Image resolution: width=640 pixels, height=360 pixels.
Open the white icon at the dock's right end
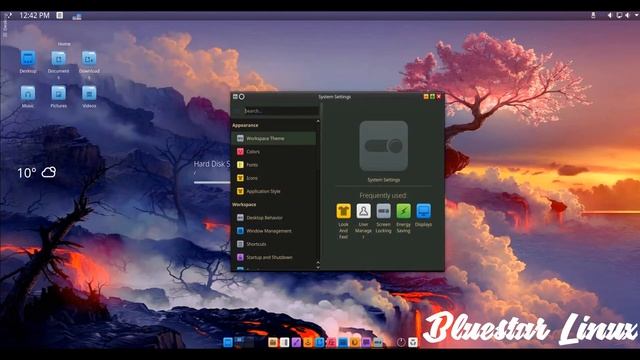pyautogui.click(x=413, y=342)
